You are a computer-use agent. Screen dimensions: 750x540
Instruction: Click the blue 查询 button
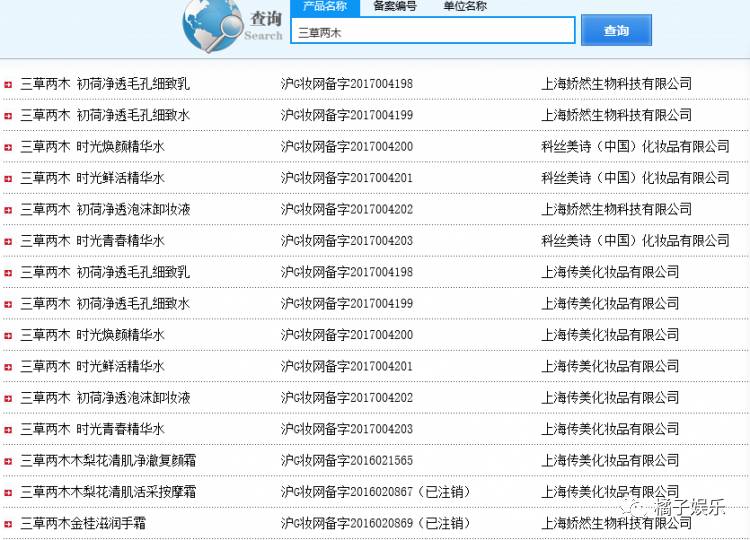(x=616, y=30)
